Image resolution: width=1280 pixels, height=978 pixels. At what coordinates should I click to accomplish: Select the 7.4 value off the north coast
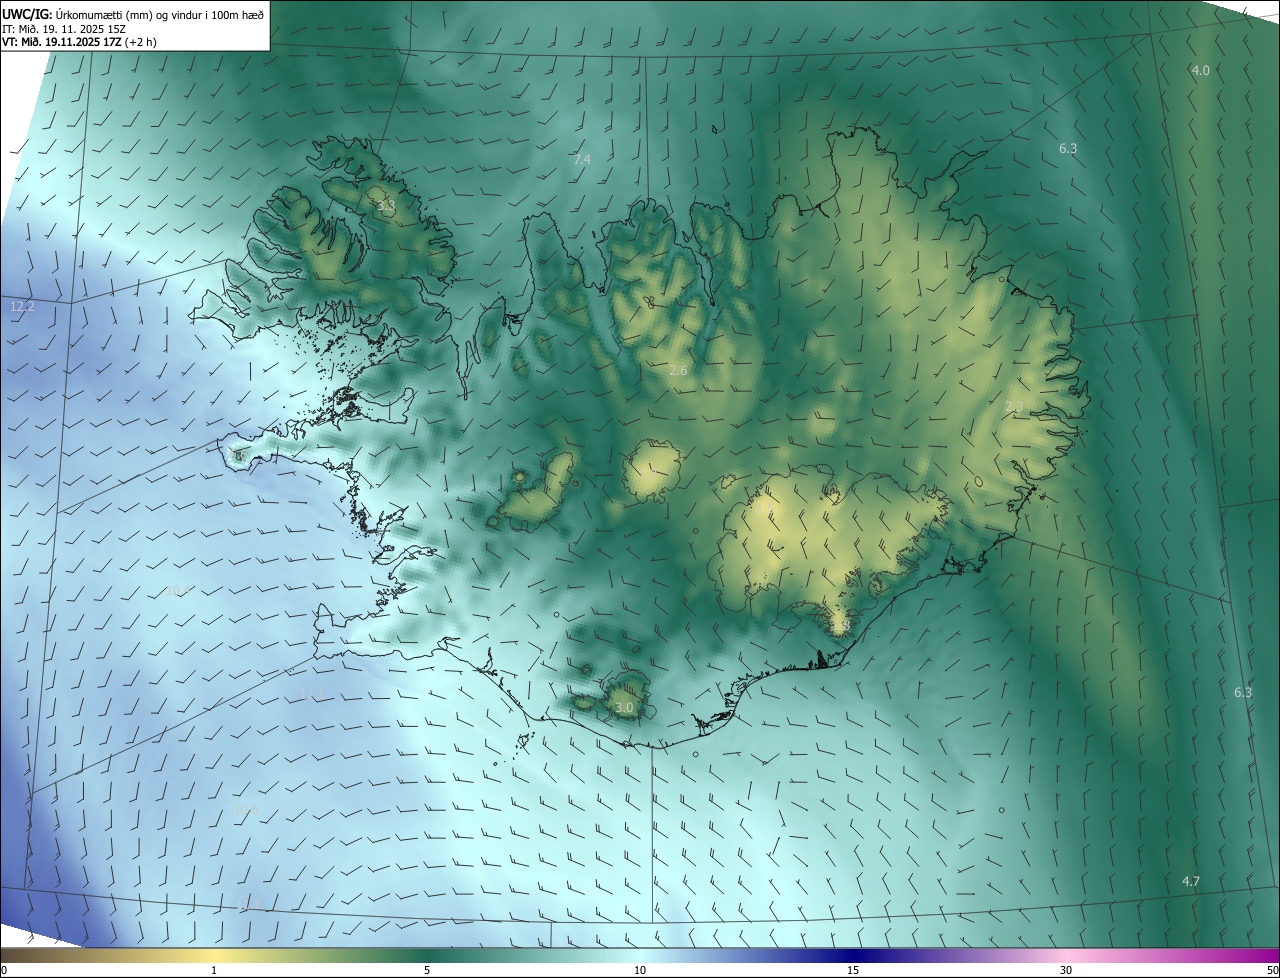point(582,159)
